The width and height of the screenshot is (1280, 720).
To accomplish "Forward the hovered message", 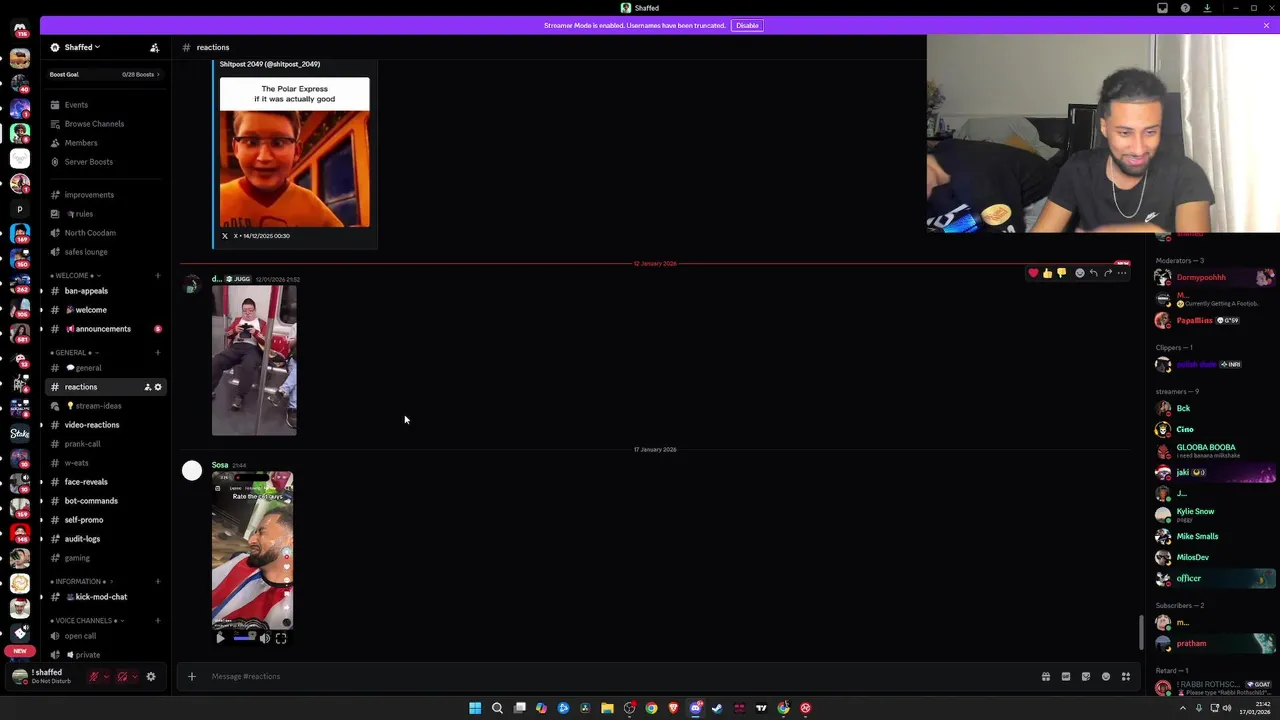I will (1107, 273).
